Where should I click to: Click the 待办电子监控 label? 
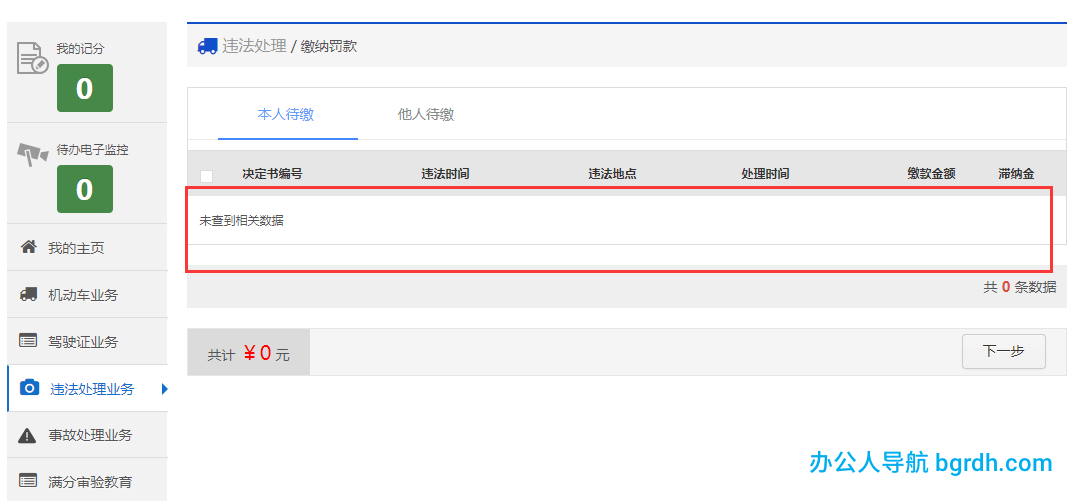(92, 150)
